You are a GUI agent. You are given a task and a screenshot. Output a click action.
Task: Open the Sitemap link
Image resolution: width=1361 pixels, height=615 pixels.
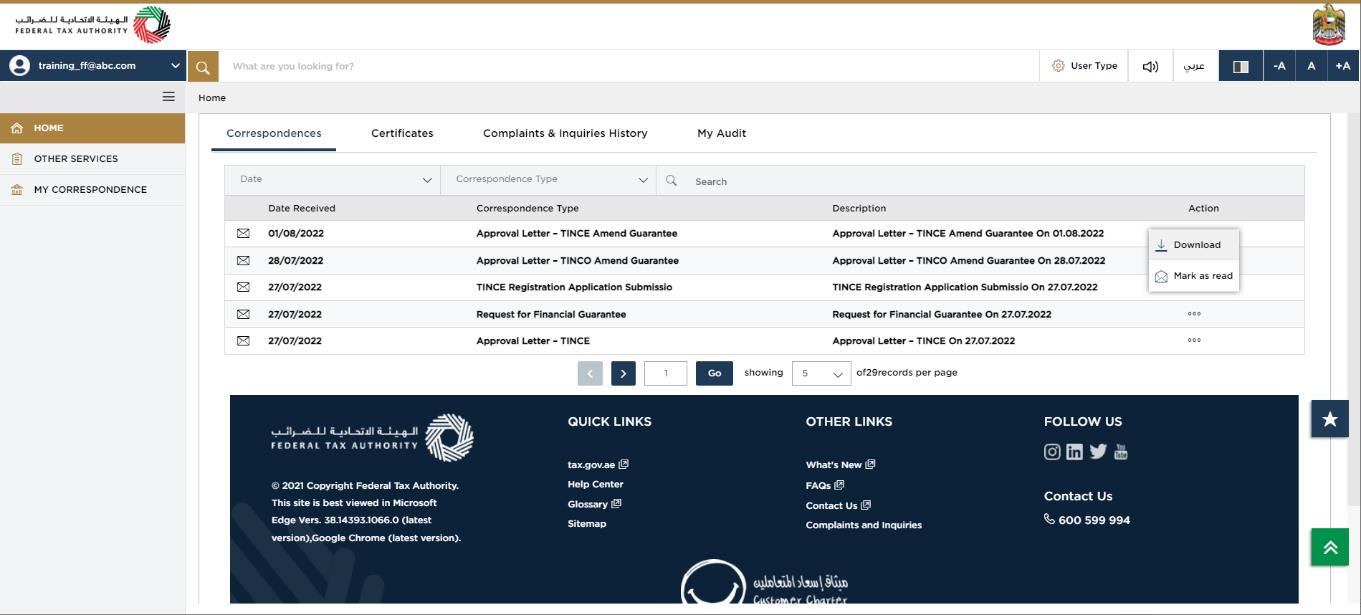587,524
